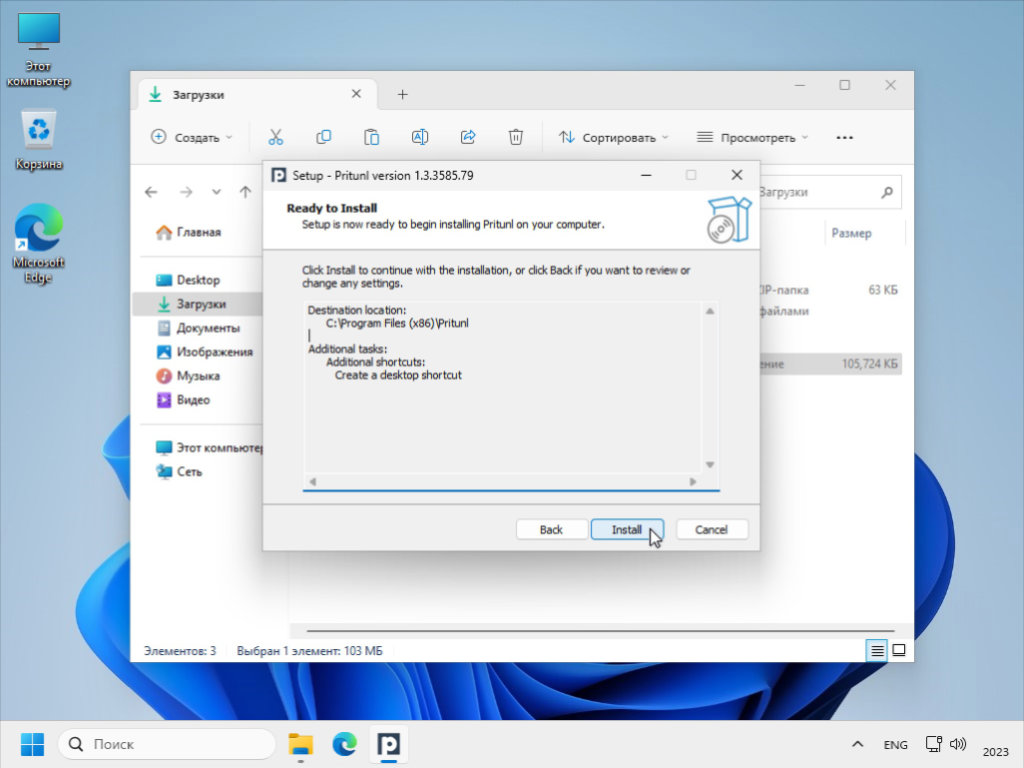Image resolution: width=1024 pixels, height=768 pixels.
Task: Go back in File Explorer navigation
Action: click(152, 192)
